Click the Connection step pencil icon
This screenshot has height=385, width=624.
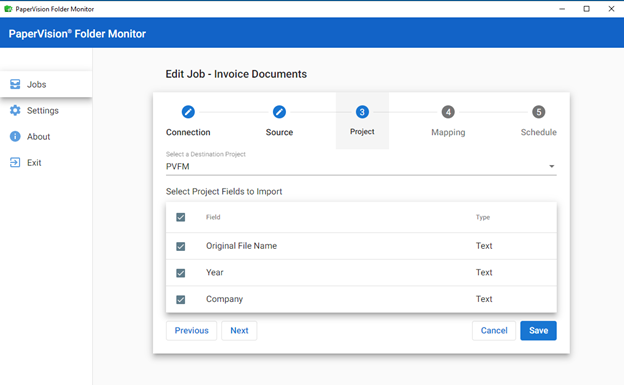click(188, 112)
